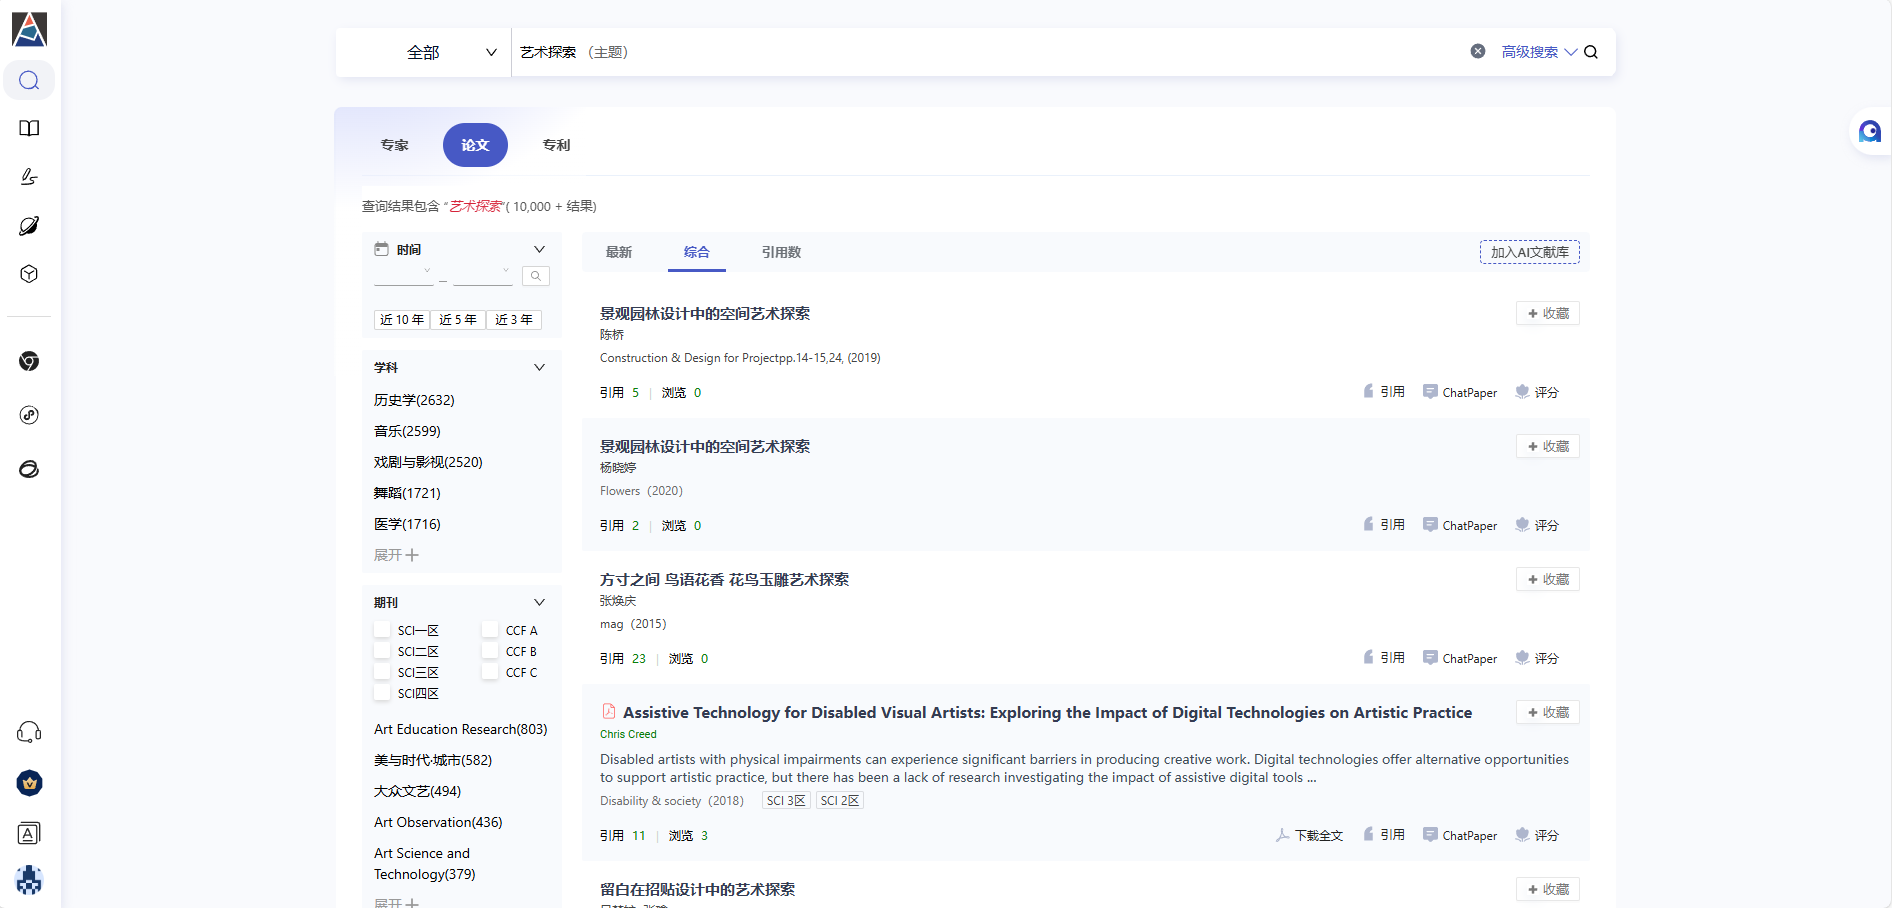Screen dimensions: 1892x908
Task: Open the 全部 category dropdown
Action: 450,52
